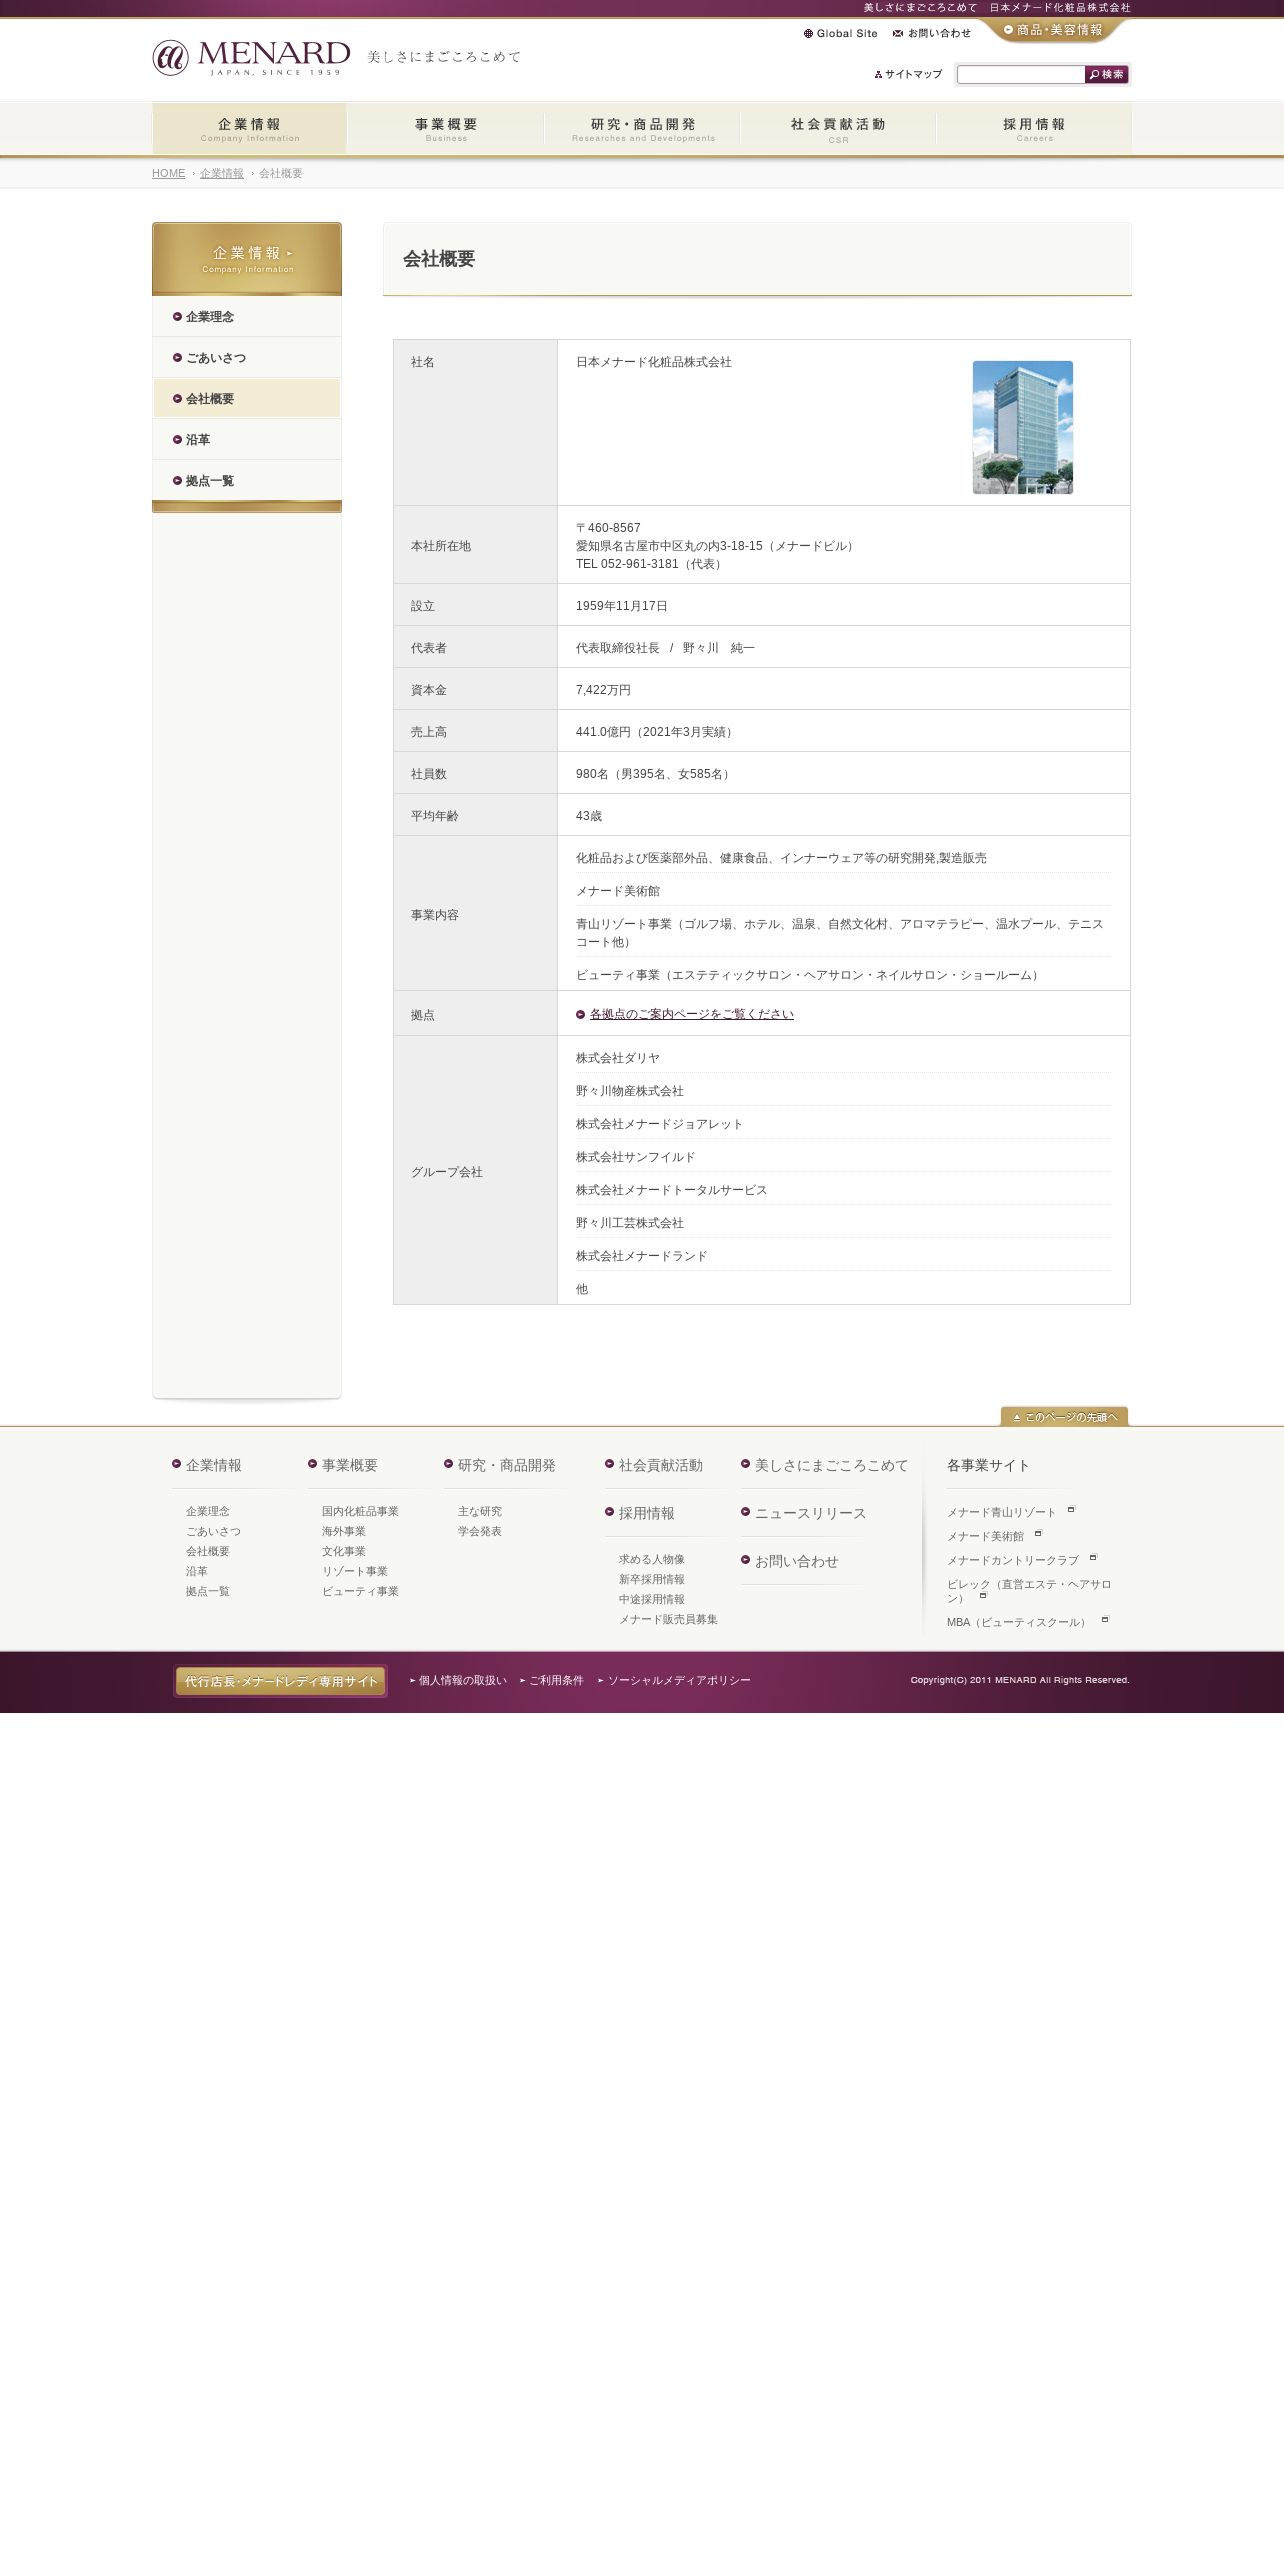
Task: Open footer ごあいさつ link
Action: pos(213,1531)
